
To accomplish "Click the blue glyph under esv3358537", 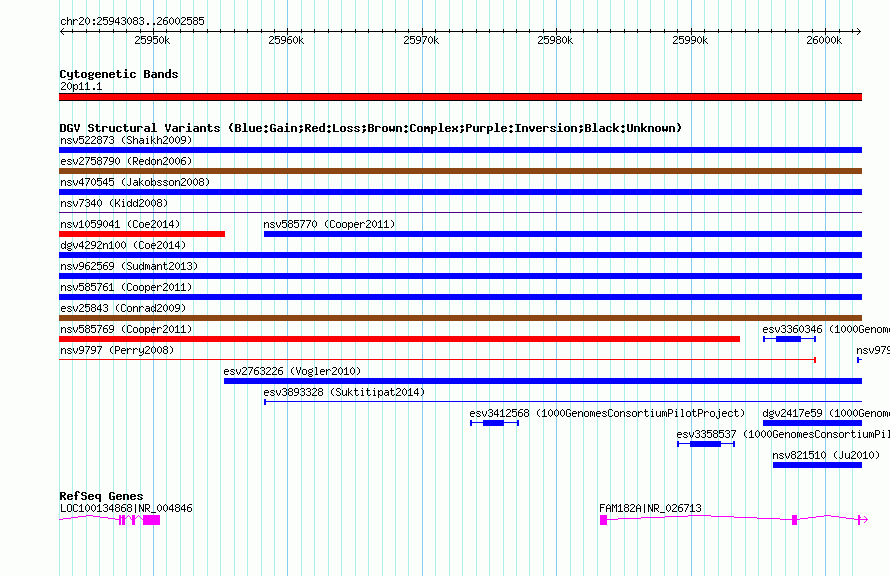I will [706, 444].
